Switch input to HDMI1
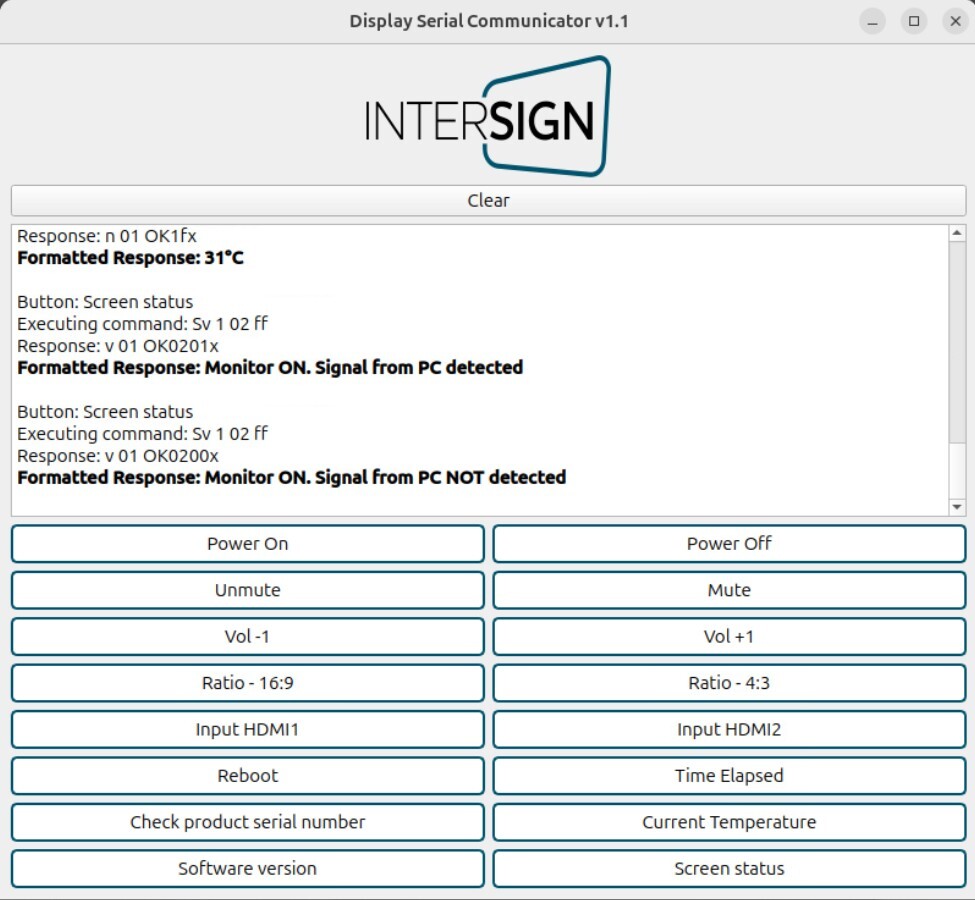The height and width of the screenshot is (900, 975). [x=247, y=729]
